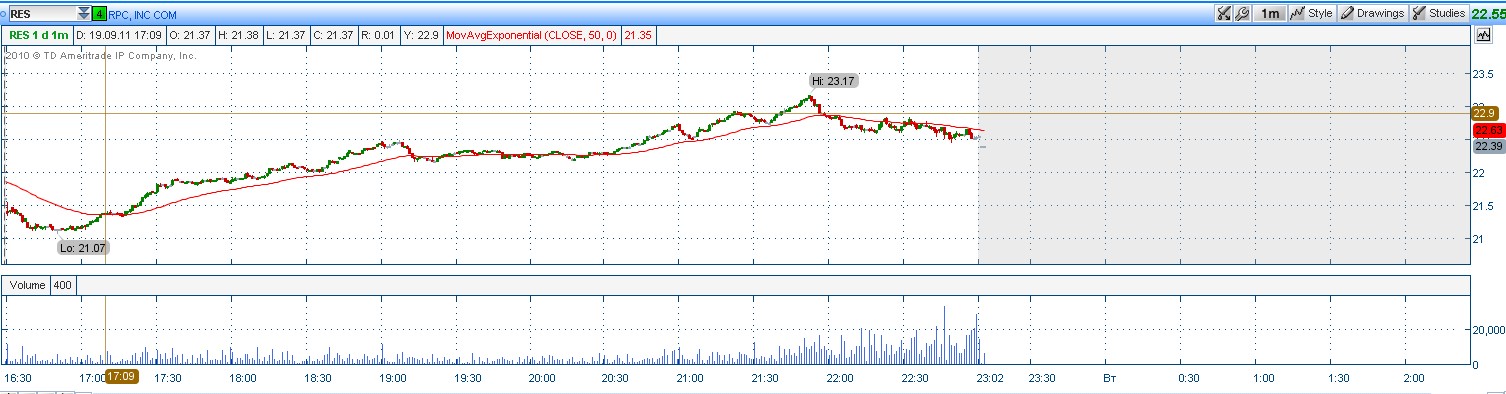Open the Studies flask menu
This screenshot has width=1506, height=394.
[1438, 13]
